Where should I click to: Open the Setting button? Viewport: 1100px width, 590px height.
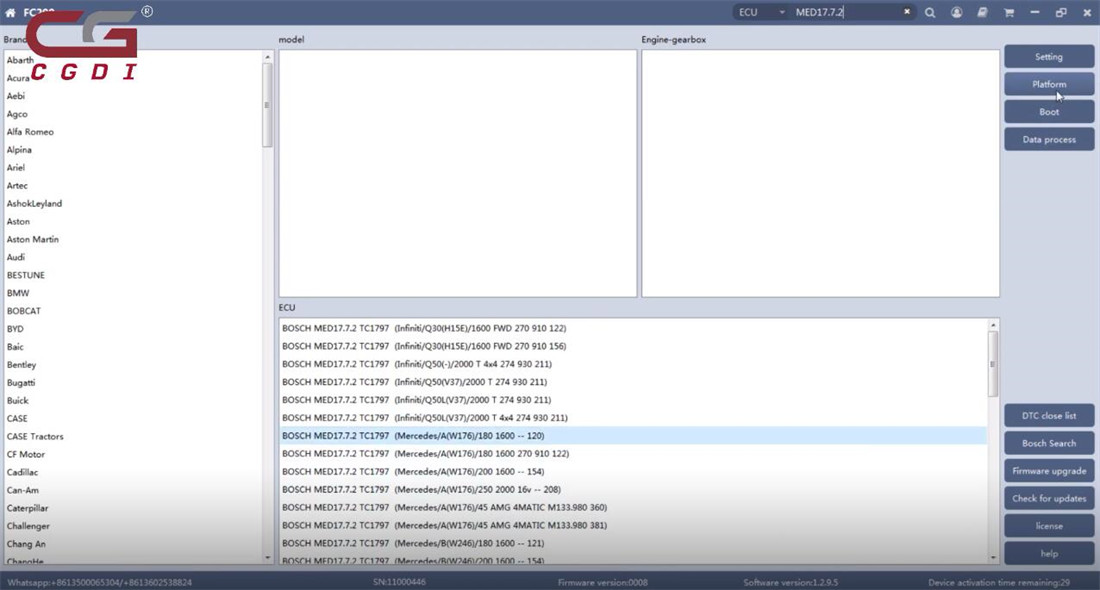1049,57
